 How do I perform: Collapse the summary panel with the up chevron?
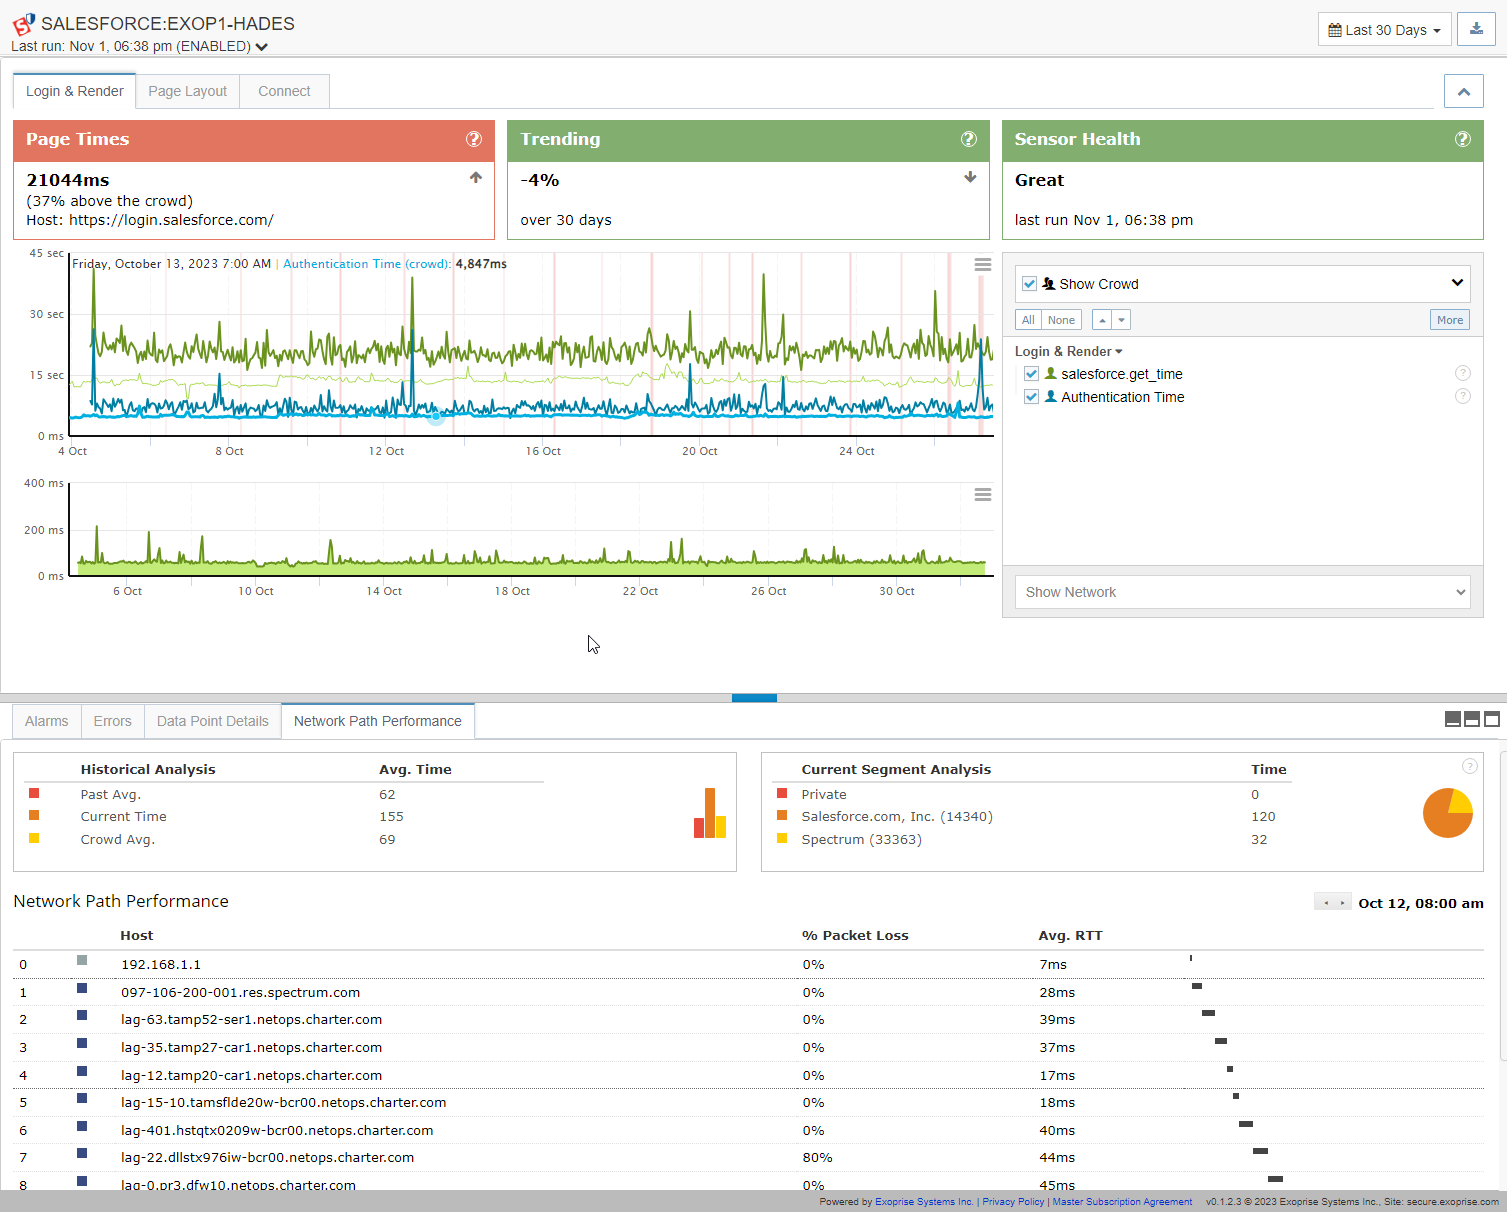pos(1463,91)
